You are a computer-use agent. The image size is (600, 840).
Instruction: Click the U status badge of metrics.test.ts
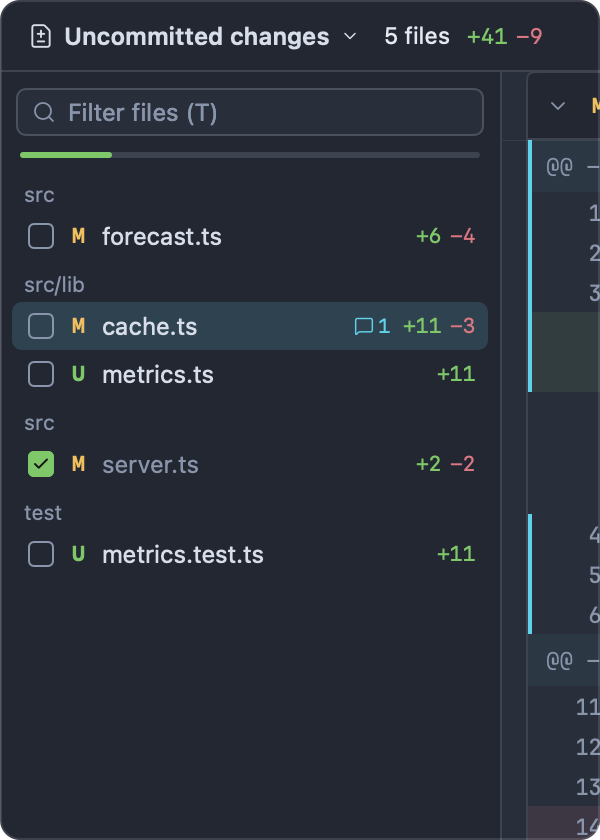point(78,553)
